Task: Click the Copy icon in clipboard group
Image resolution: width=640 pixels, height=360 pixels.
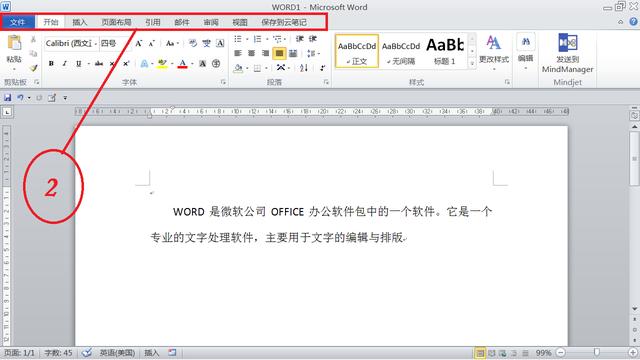Action: pos(33,53)
